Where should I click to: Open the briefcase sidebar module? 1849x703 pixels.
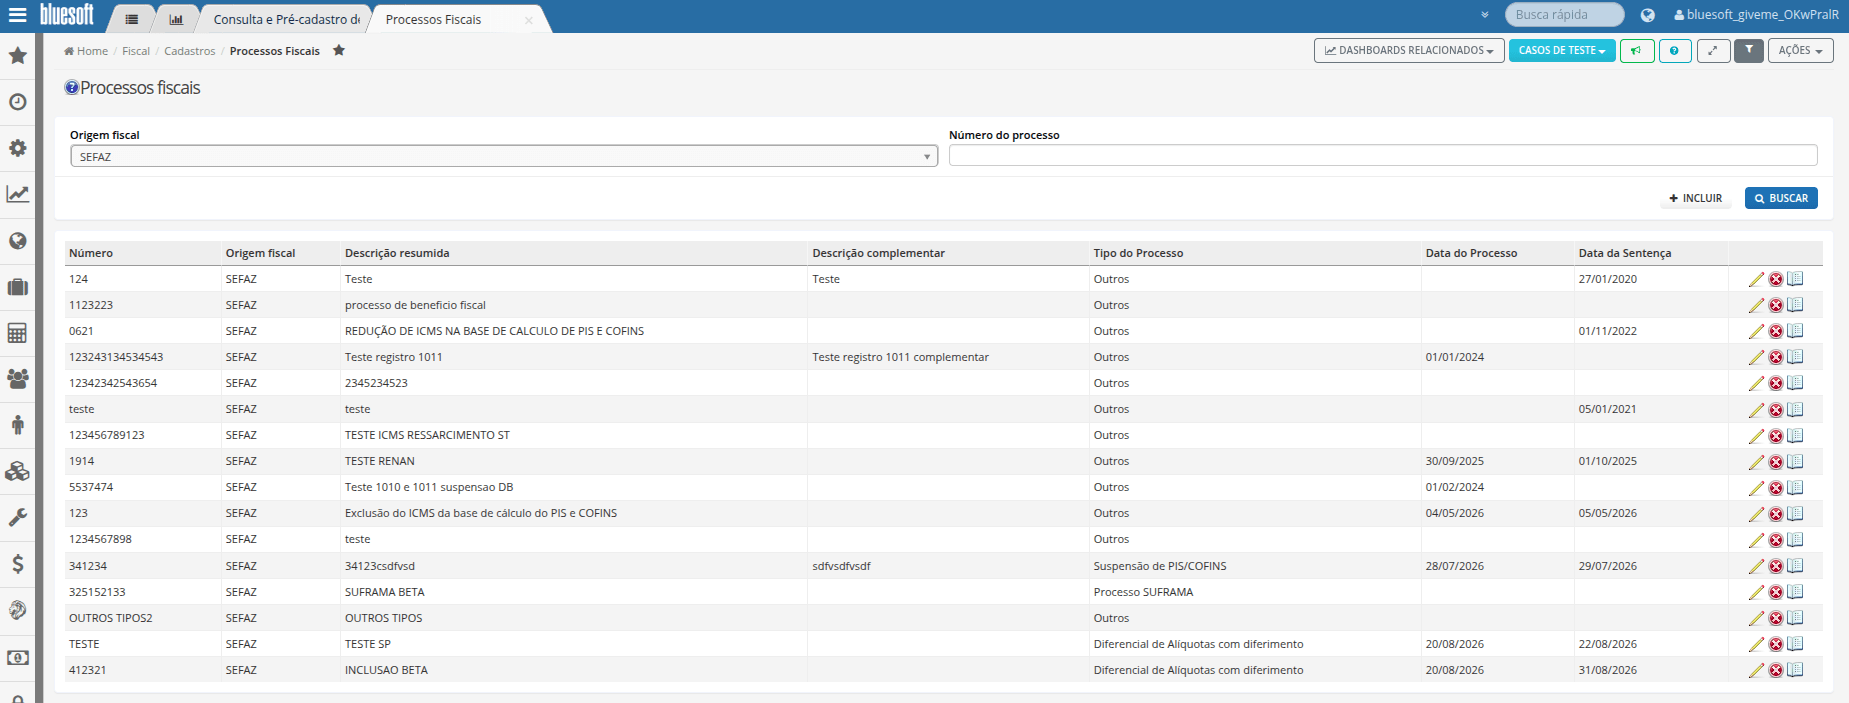point(17,287)
